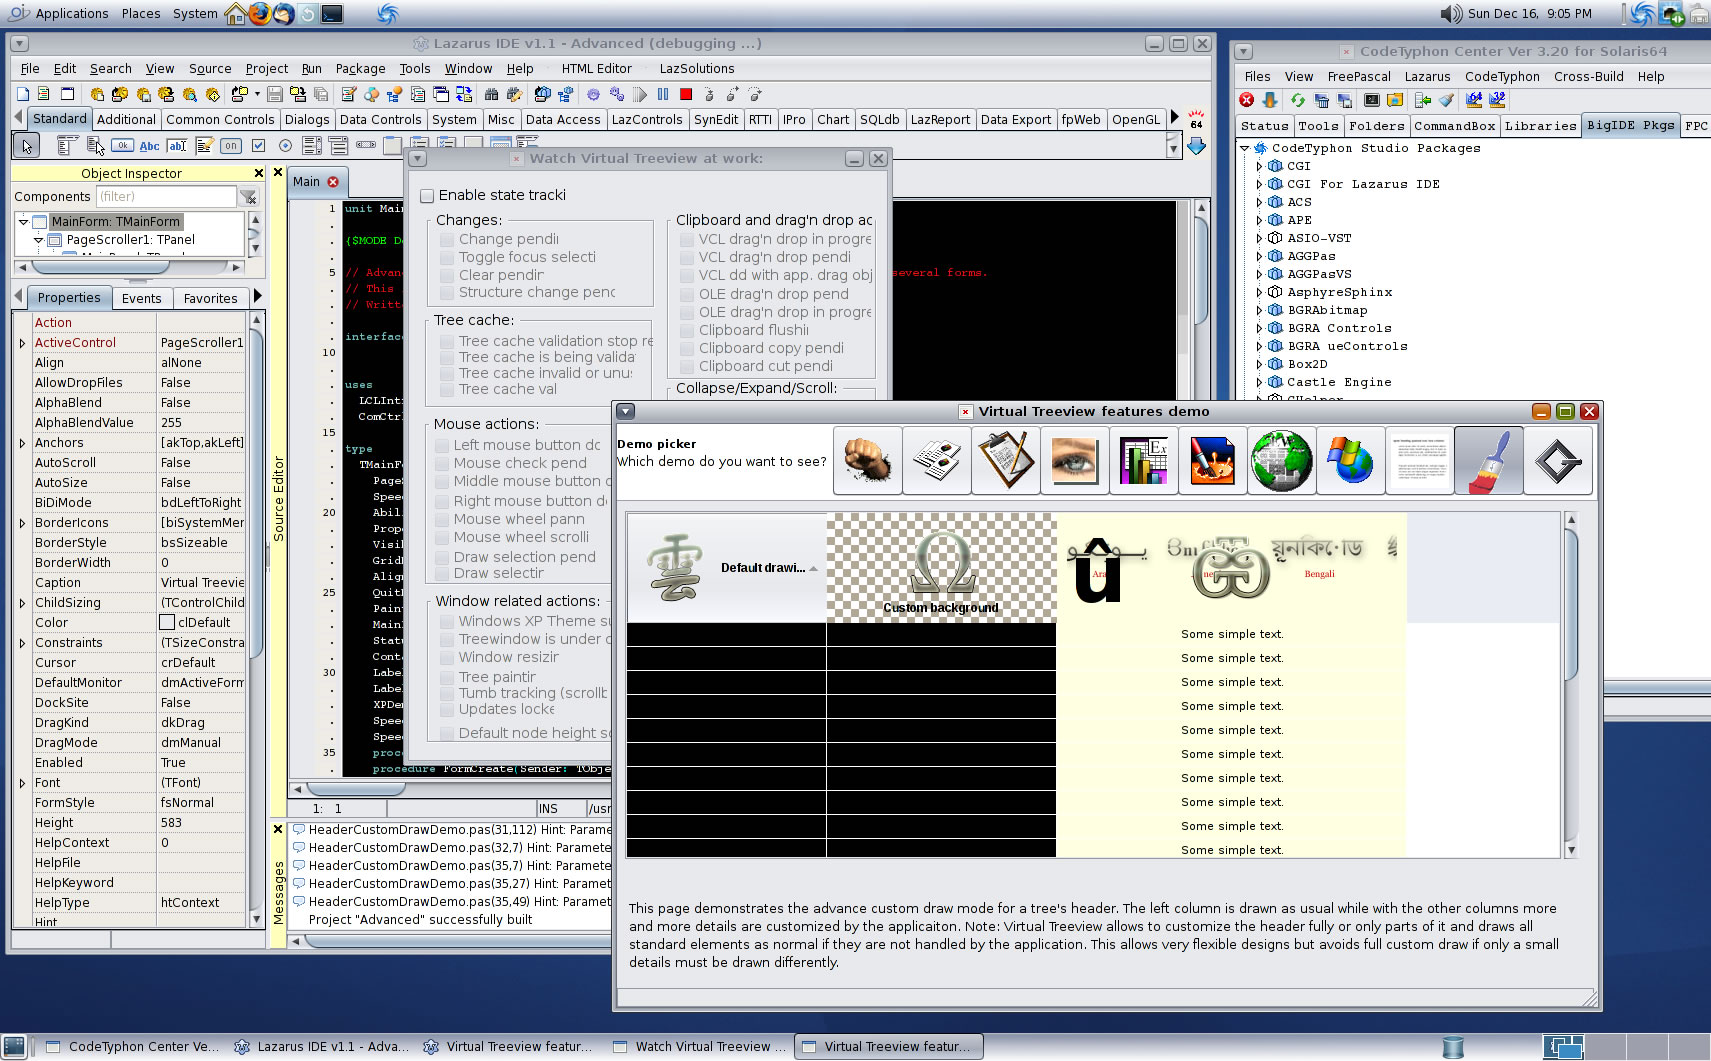Click the 32-bit build icon in CodeTyphon toolbar

pos(1497,100)
